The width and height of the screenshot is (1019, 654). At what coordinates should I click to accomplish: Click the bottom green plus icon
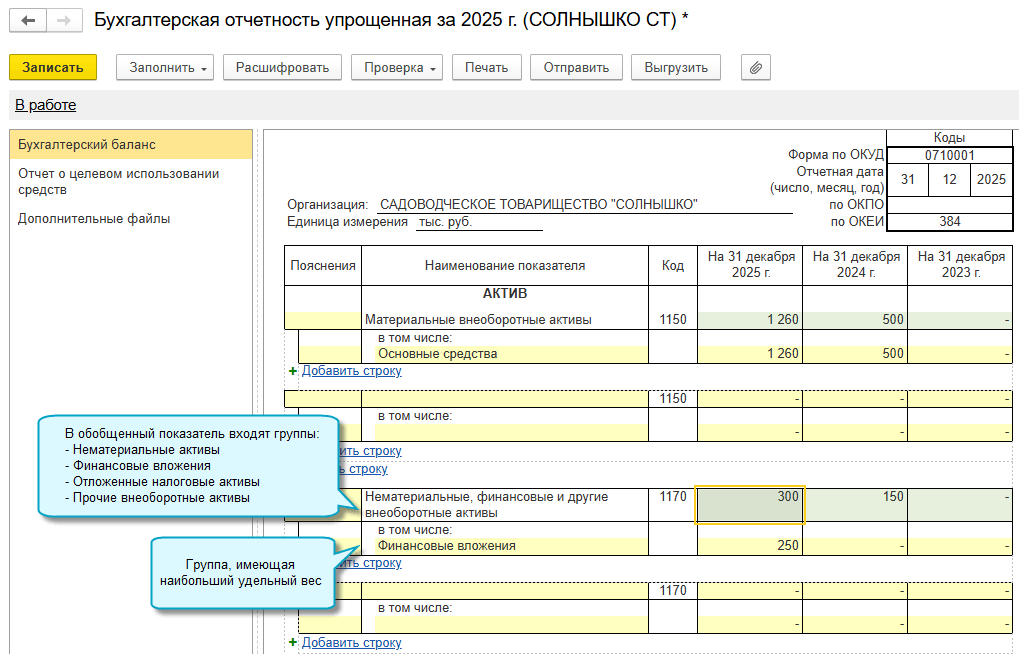292,642
